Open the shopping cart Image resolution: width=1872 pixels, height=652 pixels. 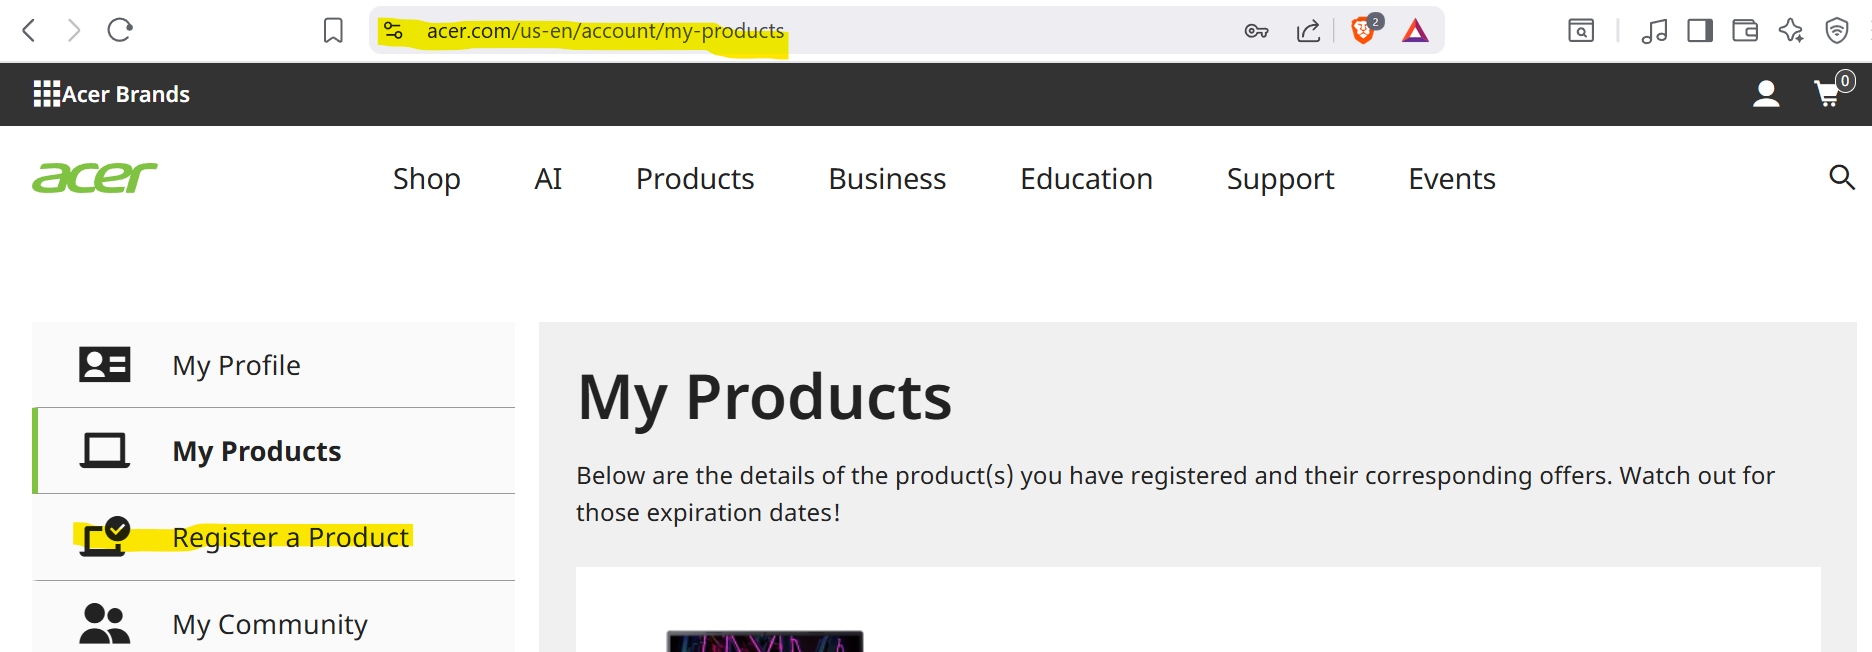click(x=1828, y=94)
